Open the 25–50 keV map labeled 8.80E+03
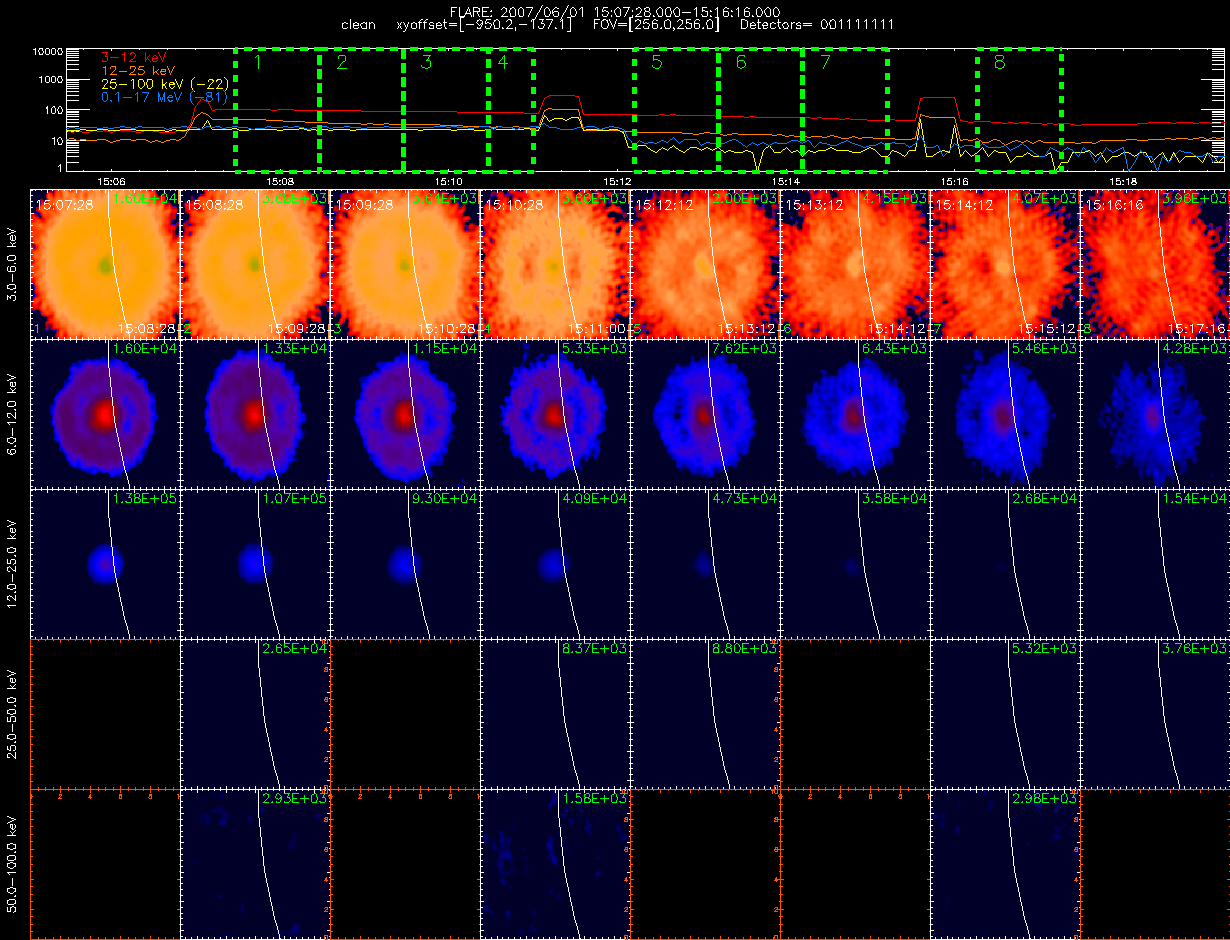This screenshot has height=940, width=1230. tap(705, 713)
